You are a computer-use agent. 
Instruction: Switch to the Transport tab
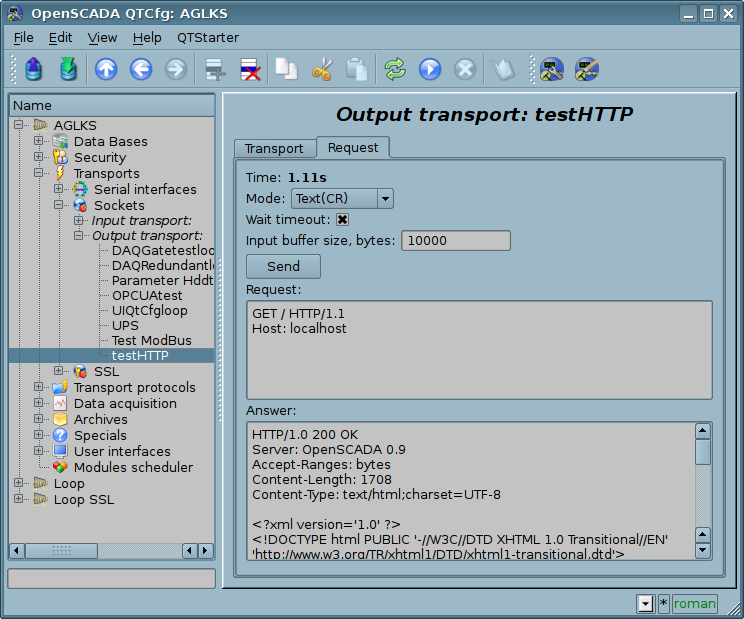tap(274, 148)
